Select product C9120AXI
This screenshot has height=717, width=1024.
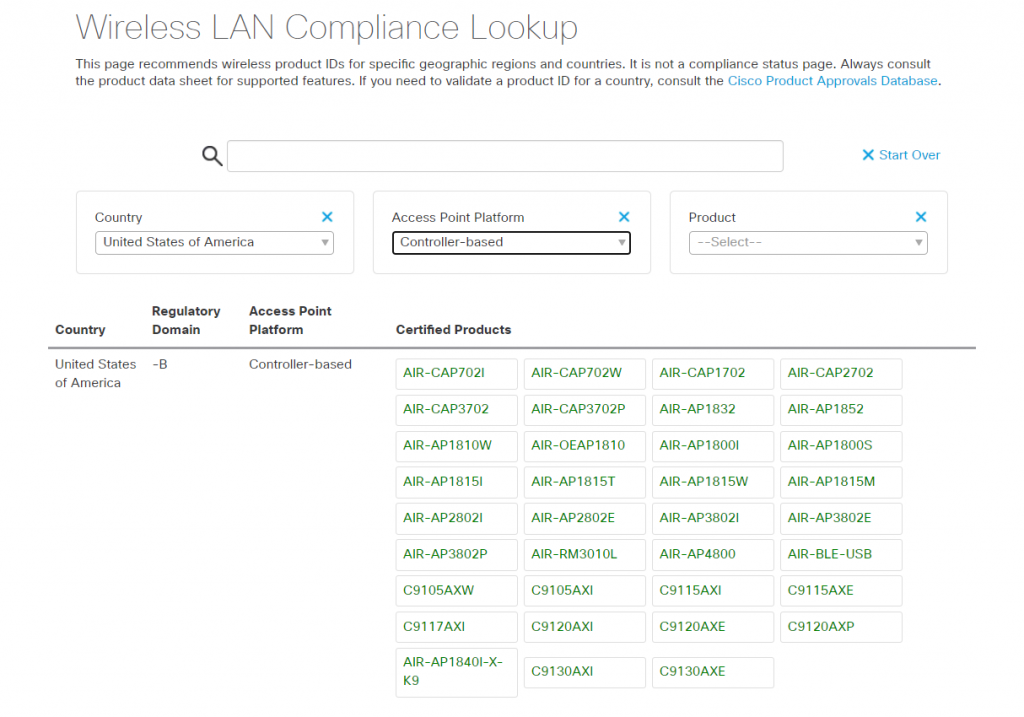click(584, 628)
